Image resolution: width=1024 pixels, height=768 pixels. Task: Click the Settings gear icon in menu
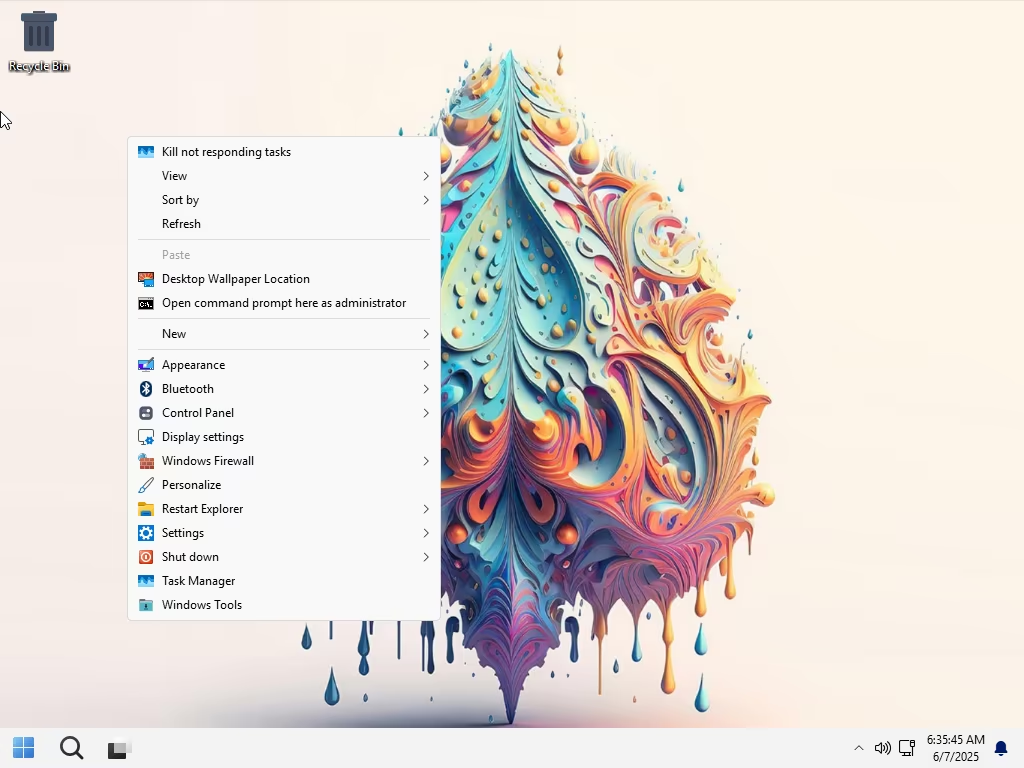pyautogui.click(x=146, y=533)
